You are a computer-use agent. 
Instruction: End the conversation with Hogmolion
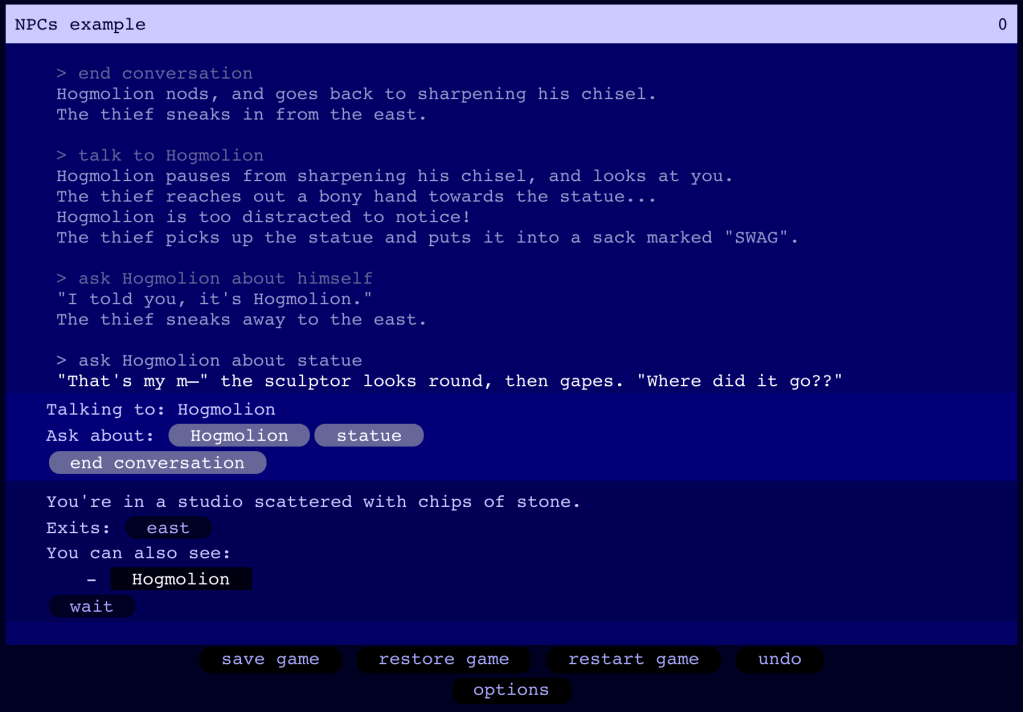(x=157, y=462)
